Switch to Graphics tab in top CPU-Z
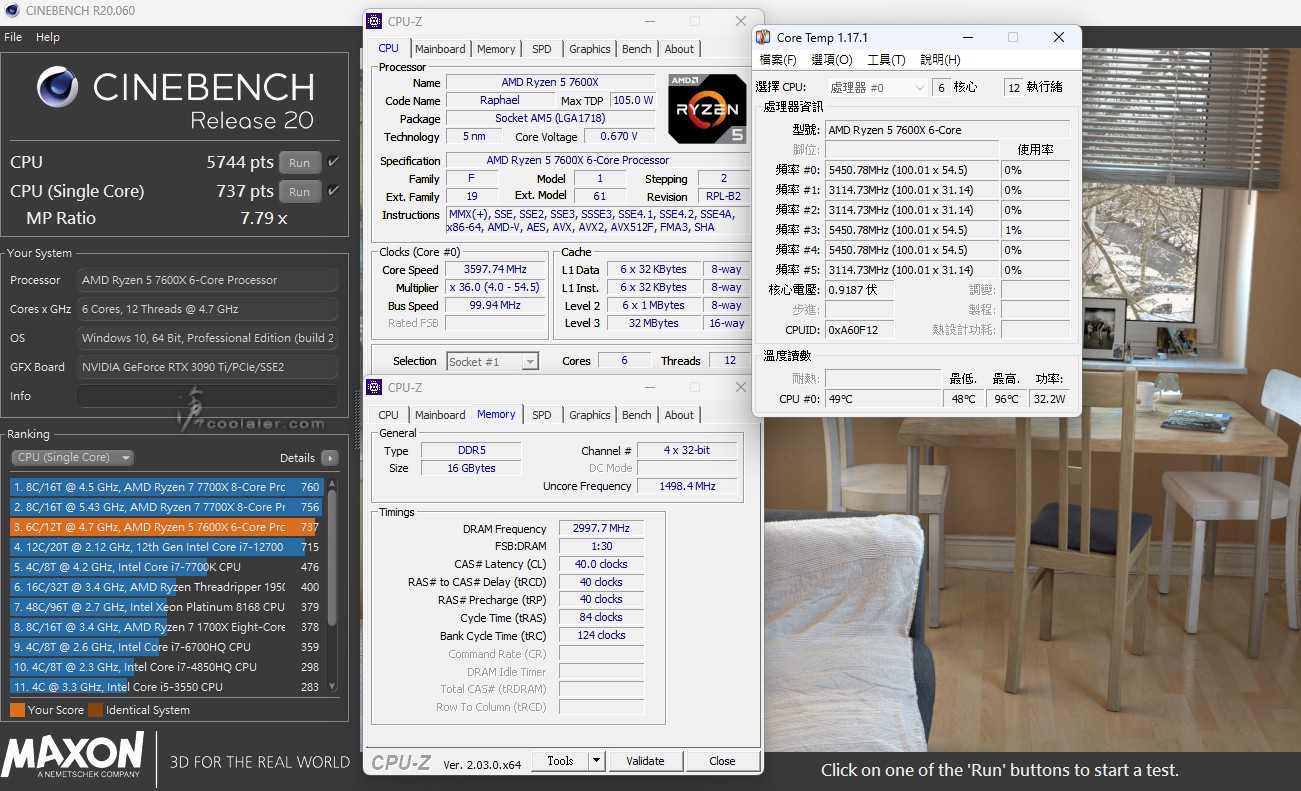This screenshot has height=791, width=1301. tap(589, 49)
